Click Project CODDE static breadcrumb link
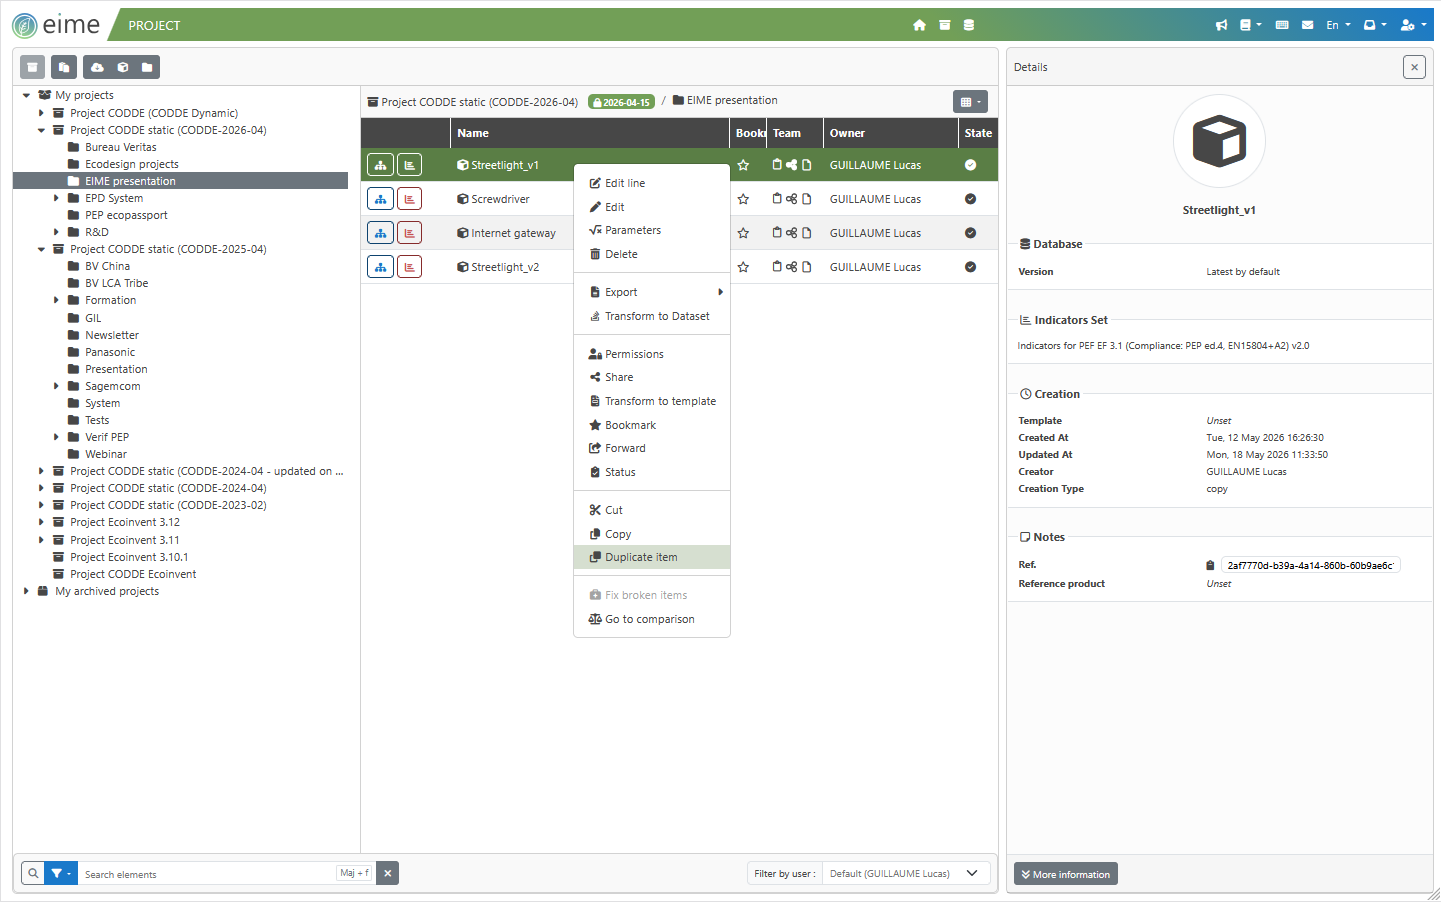 click(473, 102)
